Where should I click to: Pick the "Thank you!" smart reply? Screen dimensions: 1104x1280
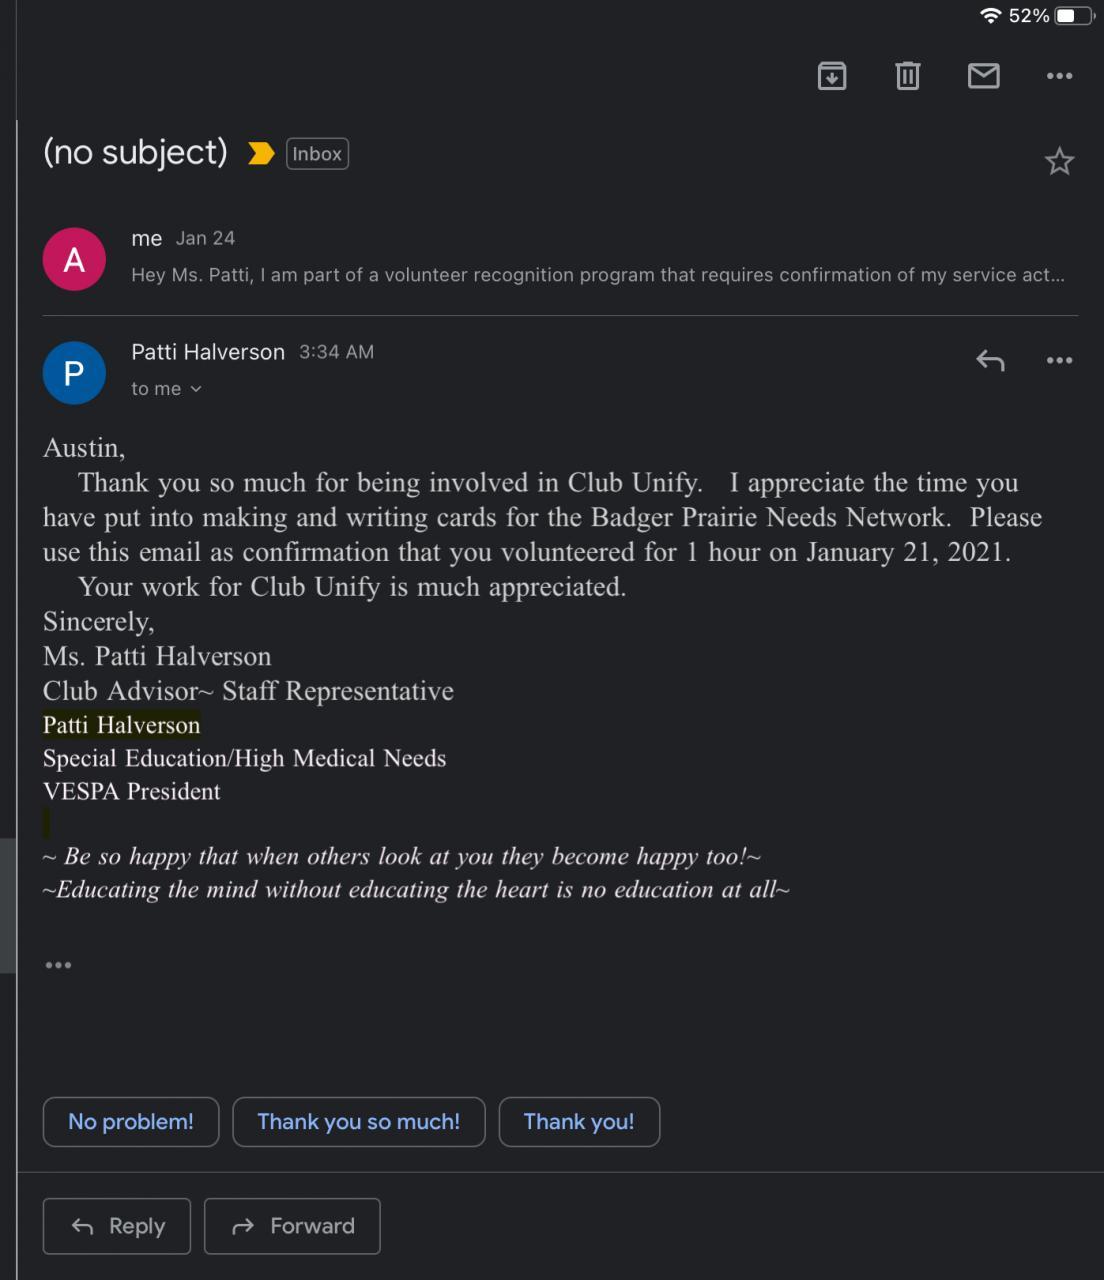tap(579, 1122)
